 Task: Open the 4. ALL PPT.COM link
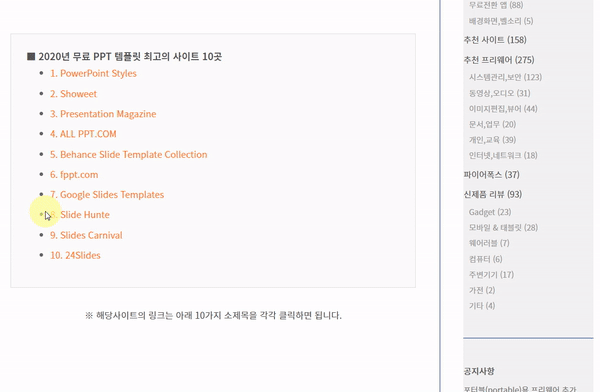83,134
